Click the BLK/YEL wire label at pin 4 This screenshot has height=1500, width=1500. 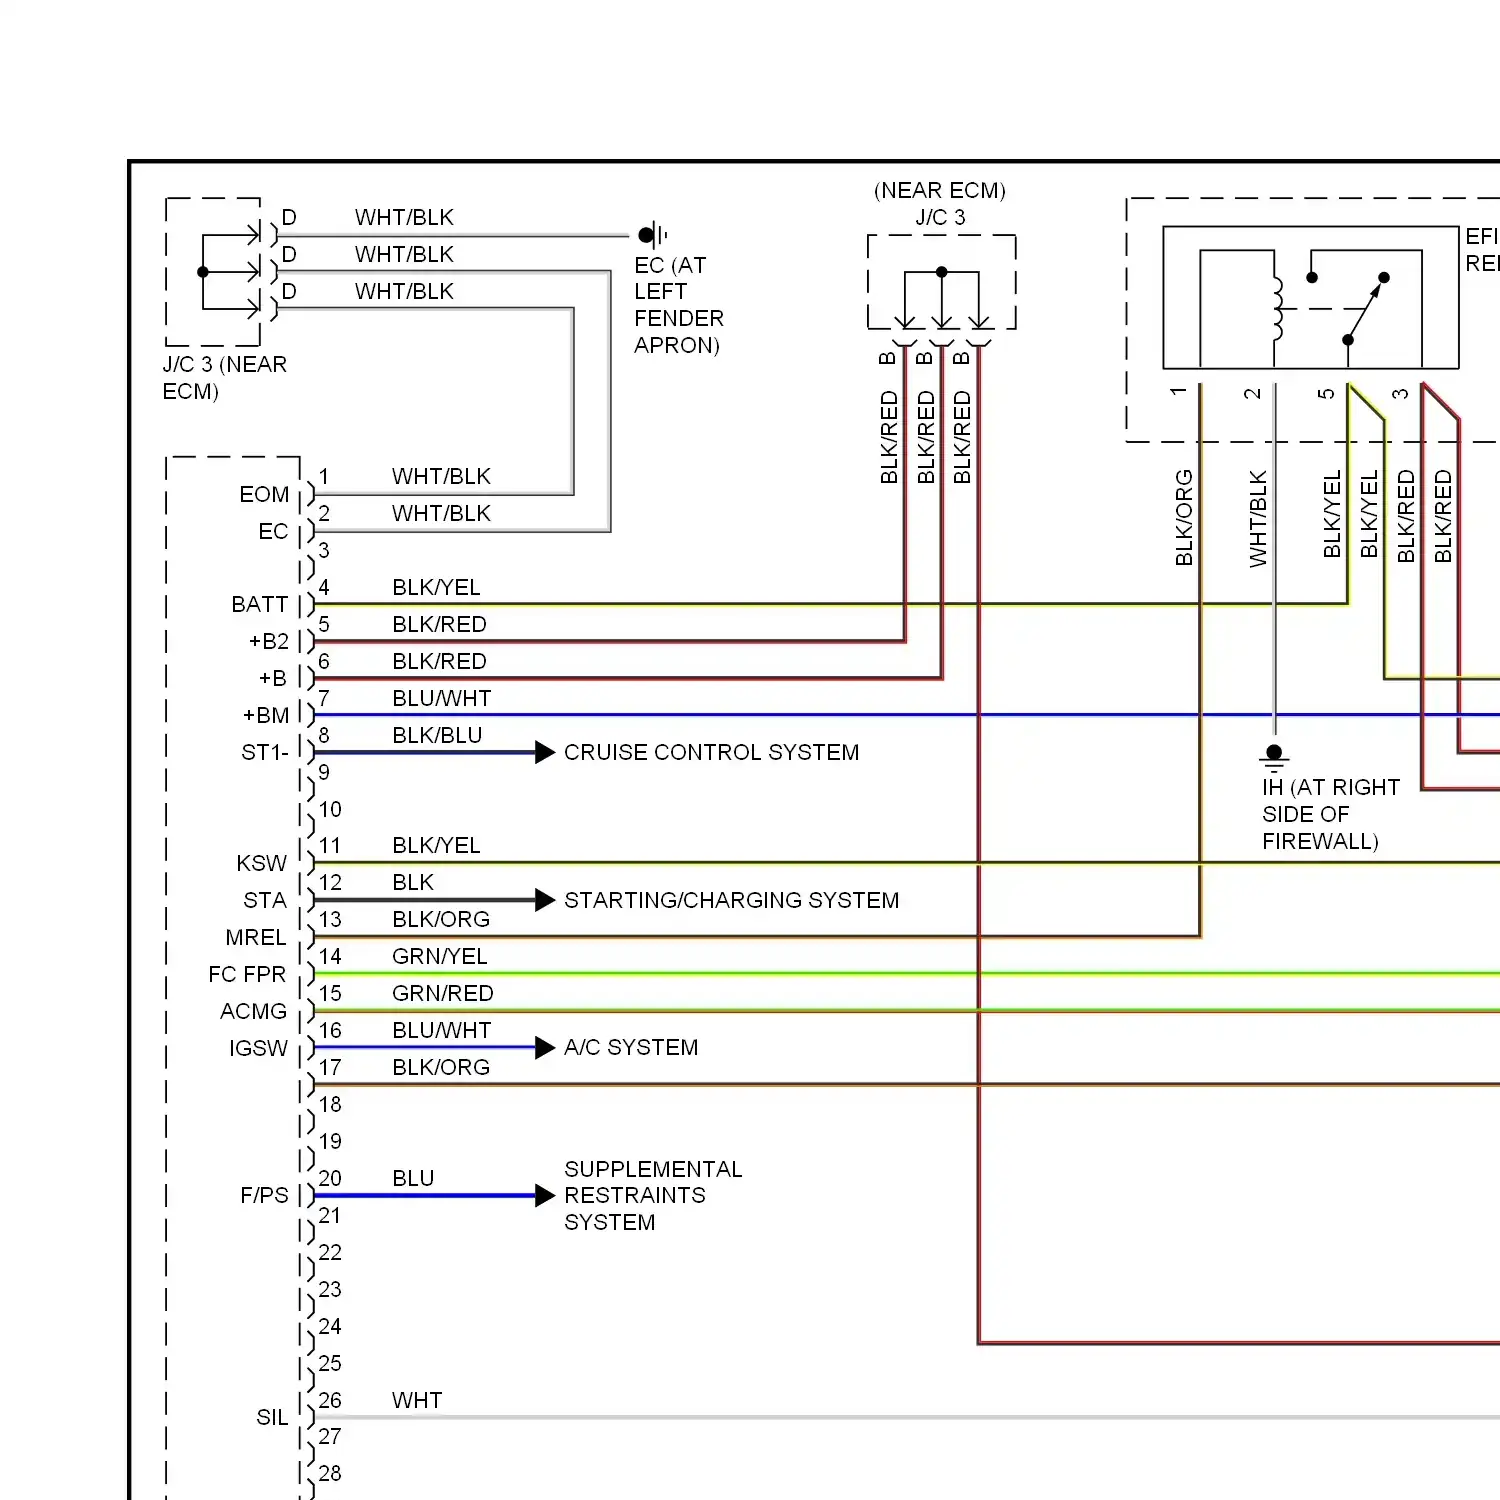coord(436,588)
